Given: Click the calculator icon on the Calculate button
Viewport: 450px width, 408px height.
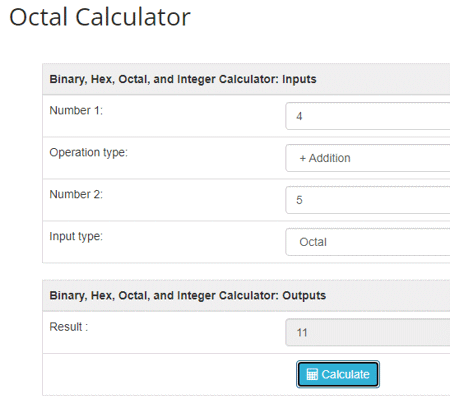Looking at the screenshot, I should [x=312, y=374].
